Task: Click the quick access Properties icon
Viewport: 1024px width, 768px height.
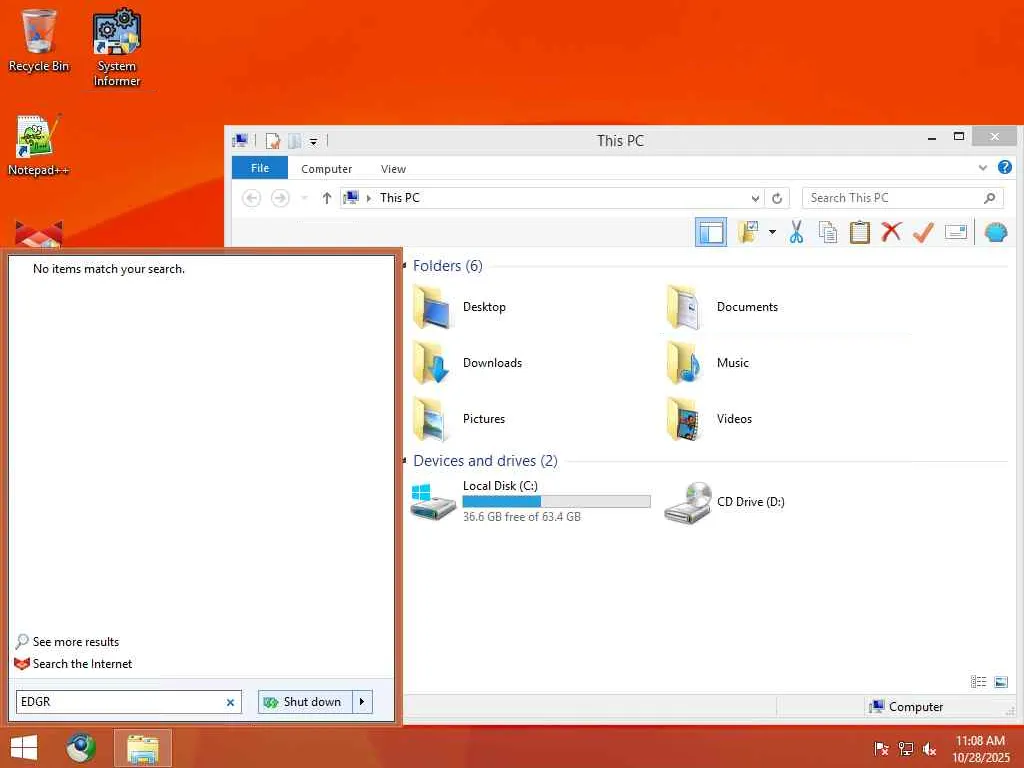Action: click(x=272, y=140)
